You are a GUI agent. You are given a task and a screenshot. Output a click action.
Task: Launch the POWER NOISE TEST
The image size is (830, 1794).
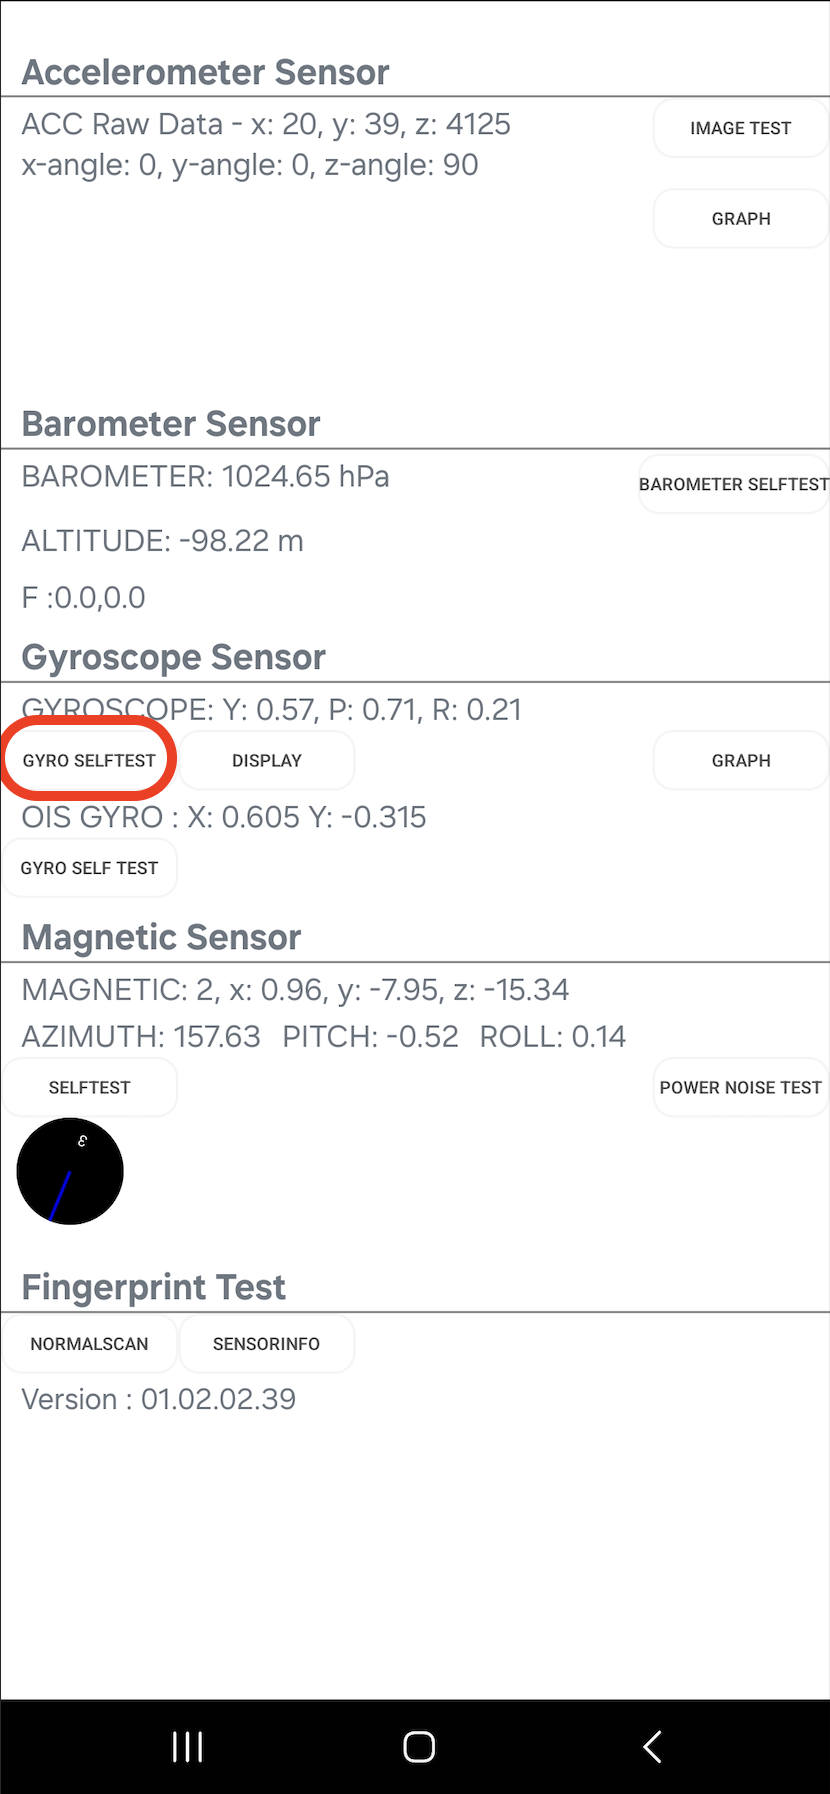(740, 1087)
